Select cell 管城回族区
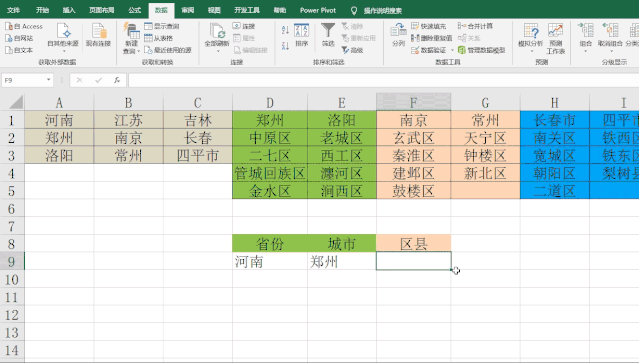Screen dimensions: 639x363 click(270, 173)
